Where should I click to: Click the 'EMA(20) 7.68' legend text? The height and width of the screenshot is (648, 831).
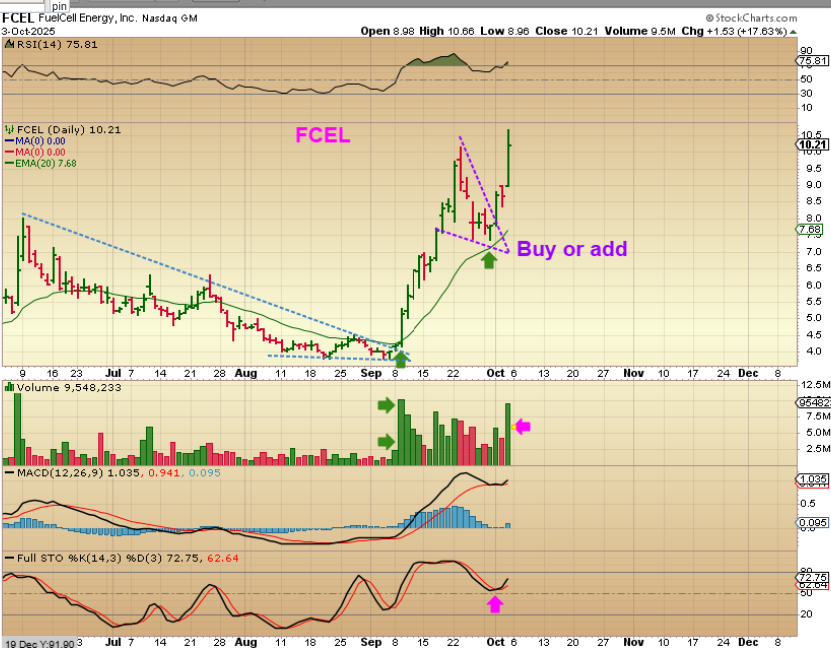click(46, 164)
